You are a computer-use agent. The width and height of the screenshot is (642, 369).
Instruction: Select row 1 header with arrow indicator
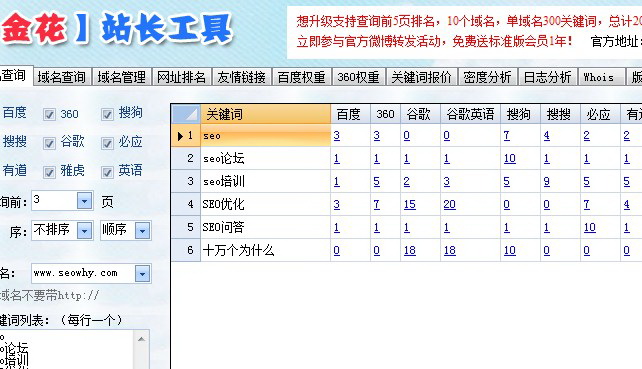186,136
